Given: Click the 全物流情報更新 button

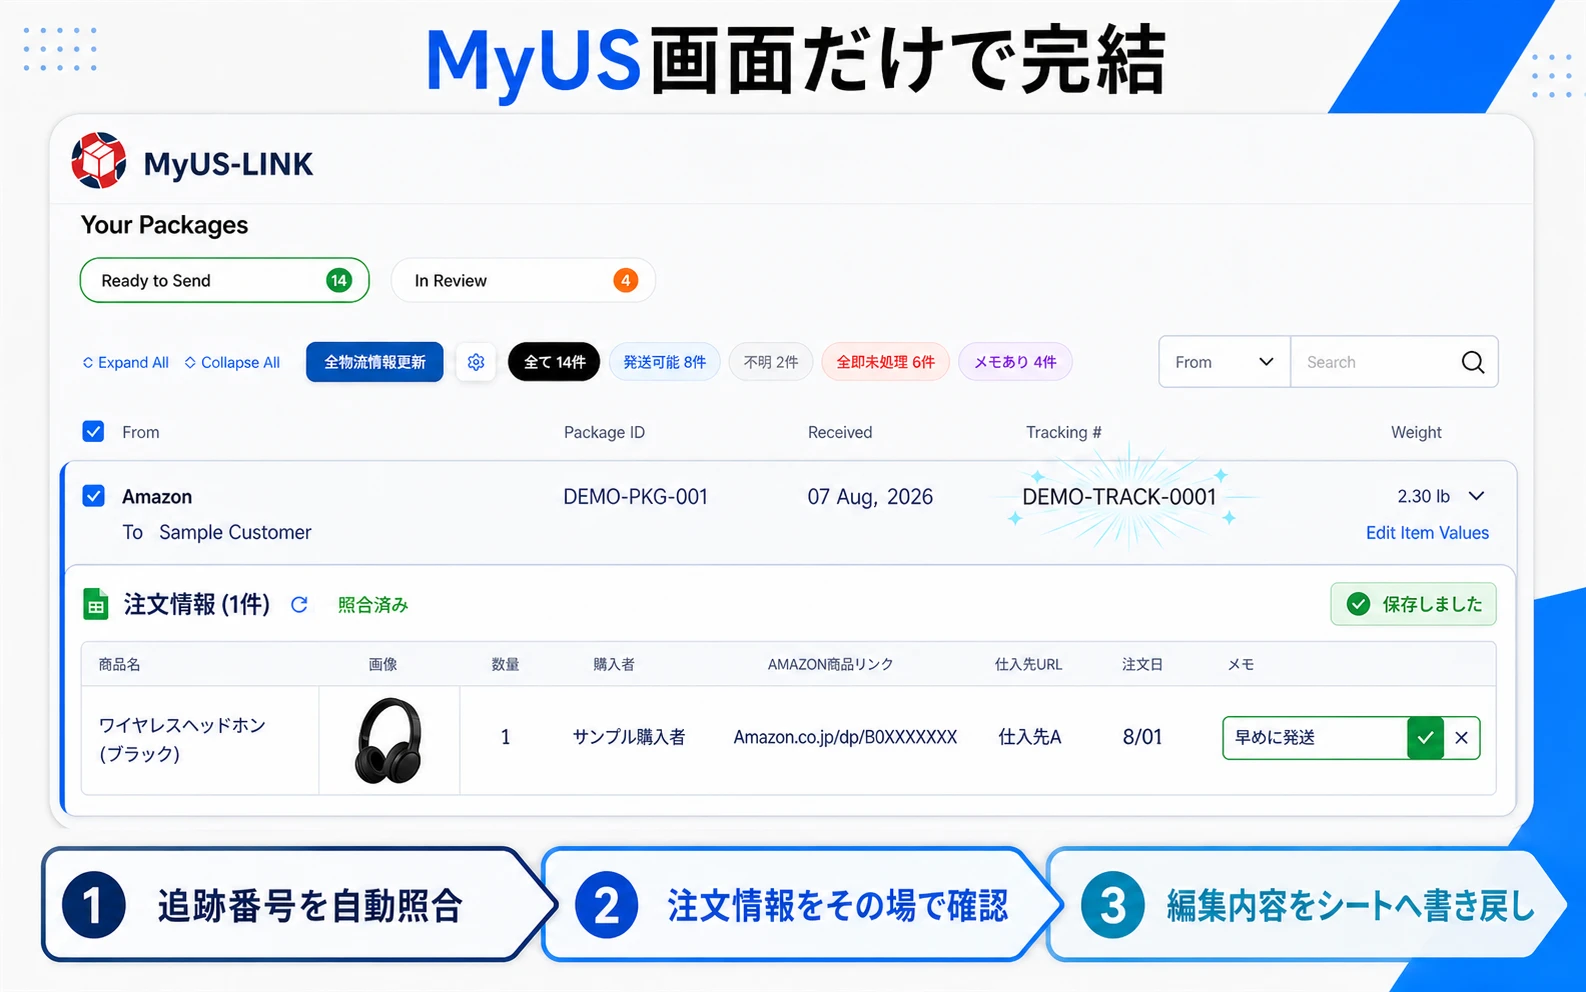Looking at the screenshot, I should 375,362.
